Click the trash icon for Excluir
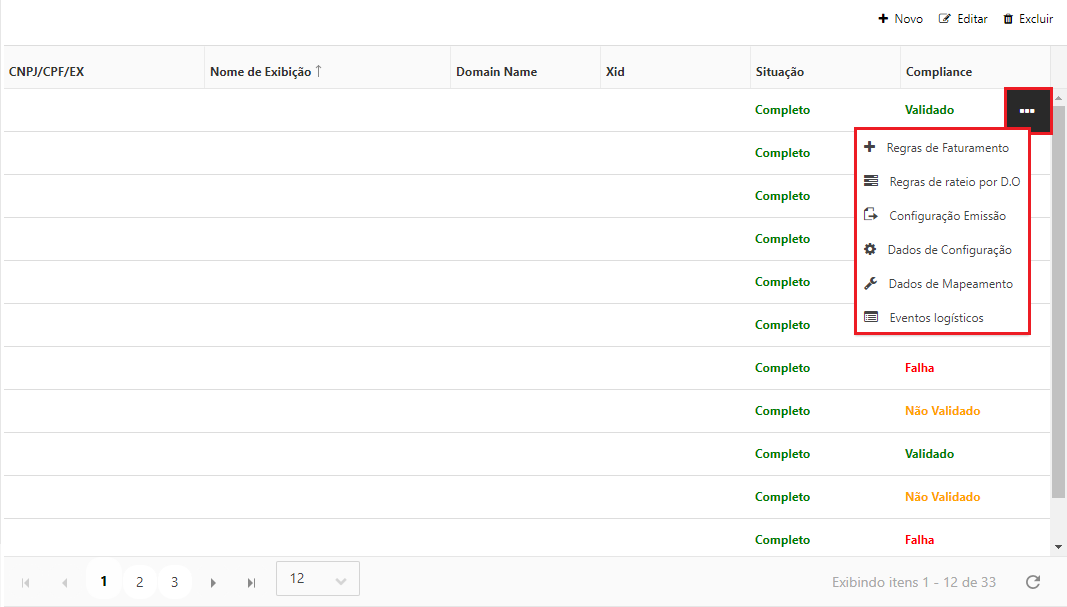Viewport: 1067px width, 607px height. tap(1008, 19)
